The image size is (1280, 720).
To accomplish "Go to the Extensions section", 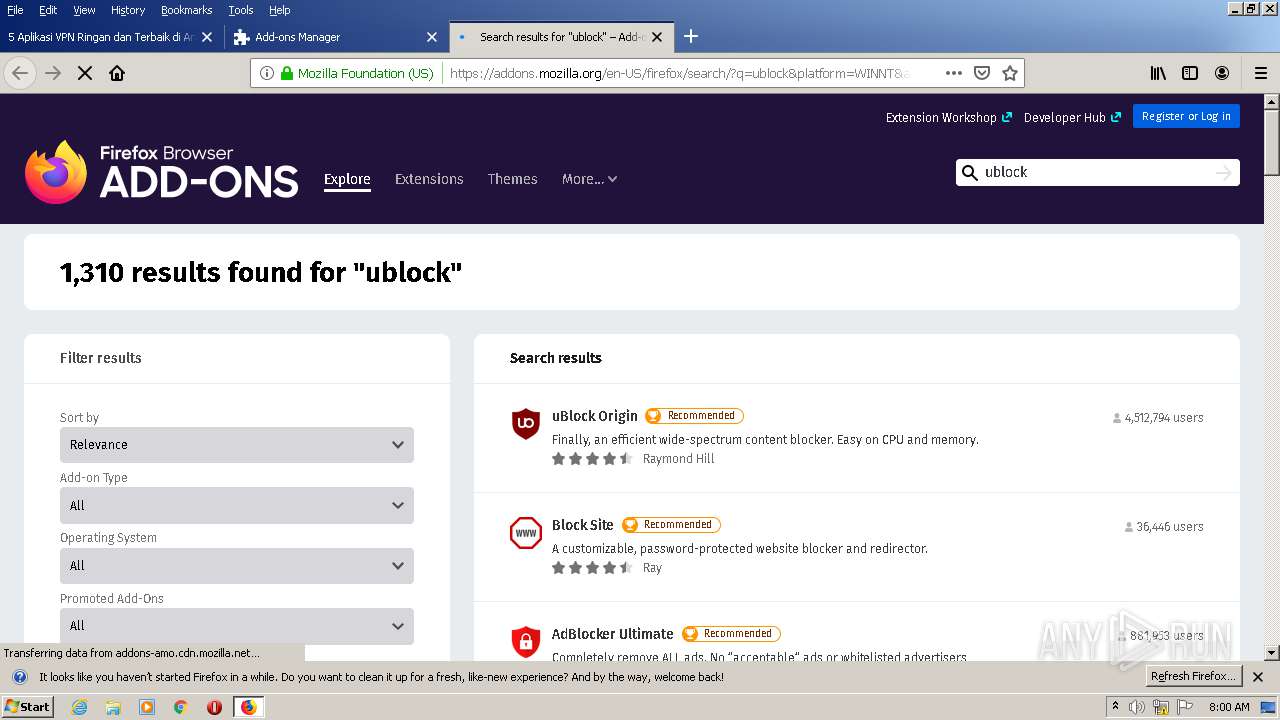I will [429, 179].
